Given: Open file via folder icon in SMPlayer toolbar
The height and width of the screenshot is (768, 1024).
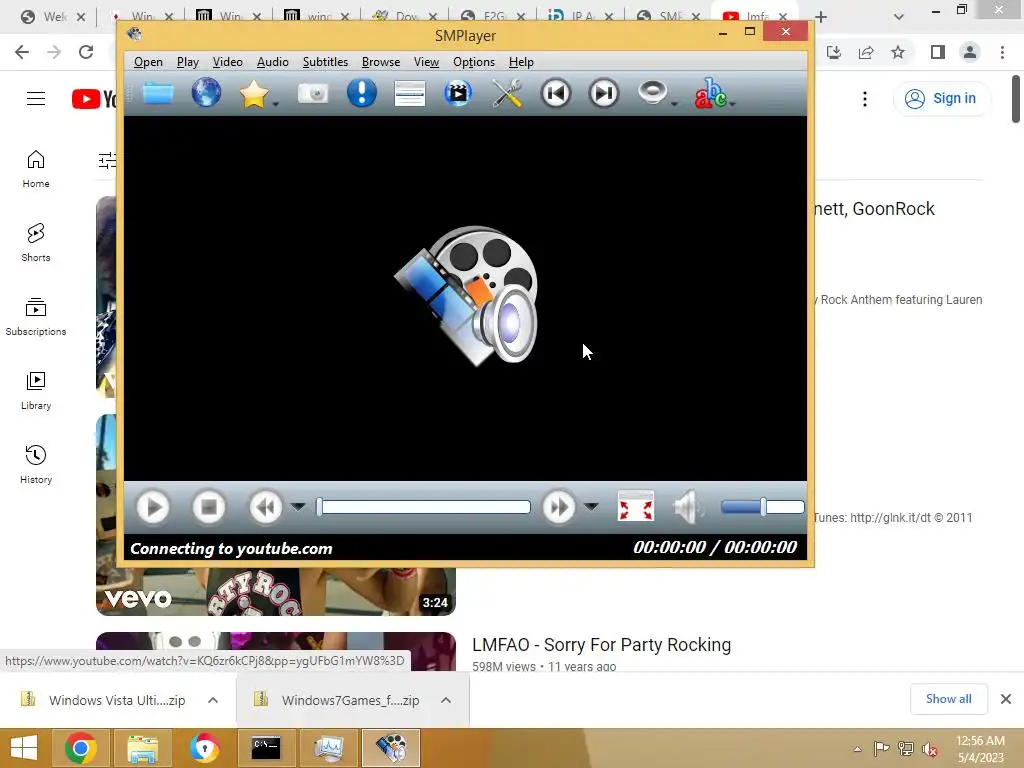Looking at the screenshot, I should tap(158, 93).
